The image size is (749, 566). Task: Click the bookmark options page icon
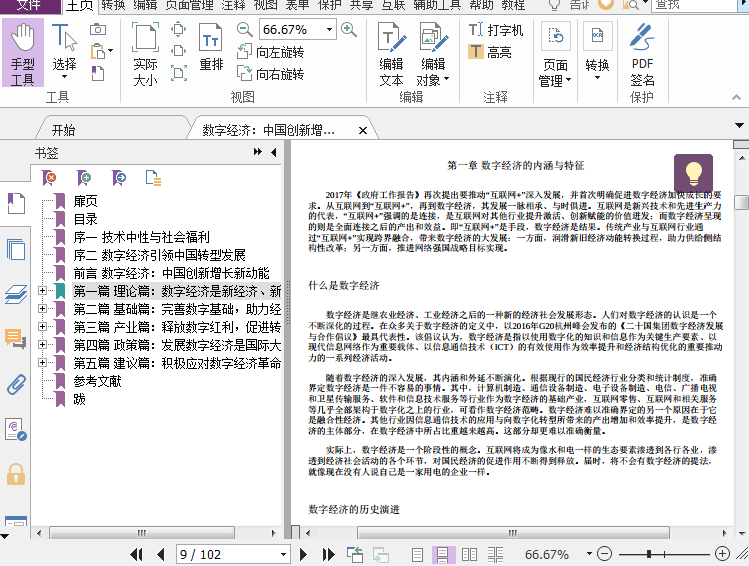[153, 178]
